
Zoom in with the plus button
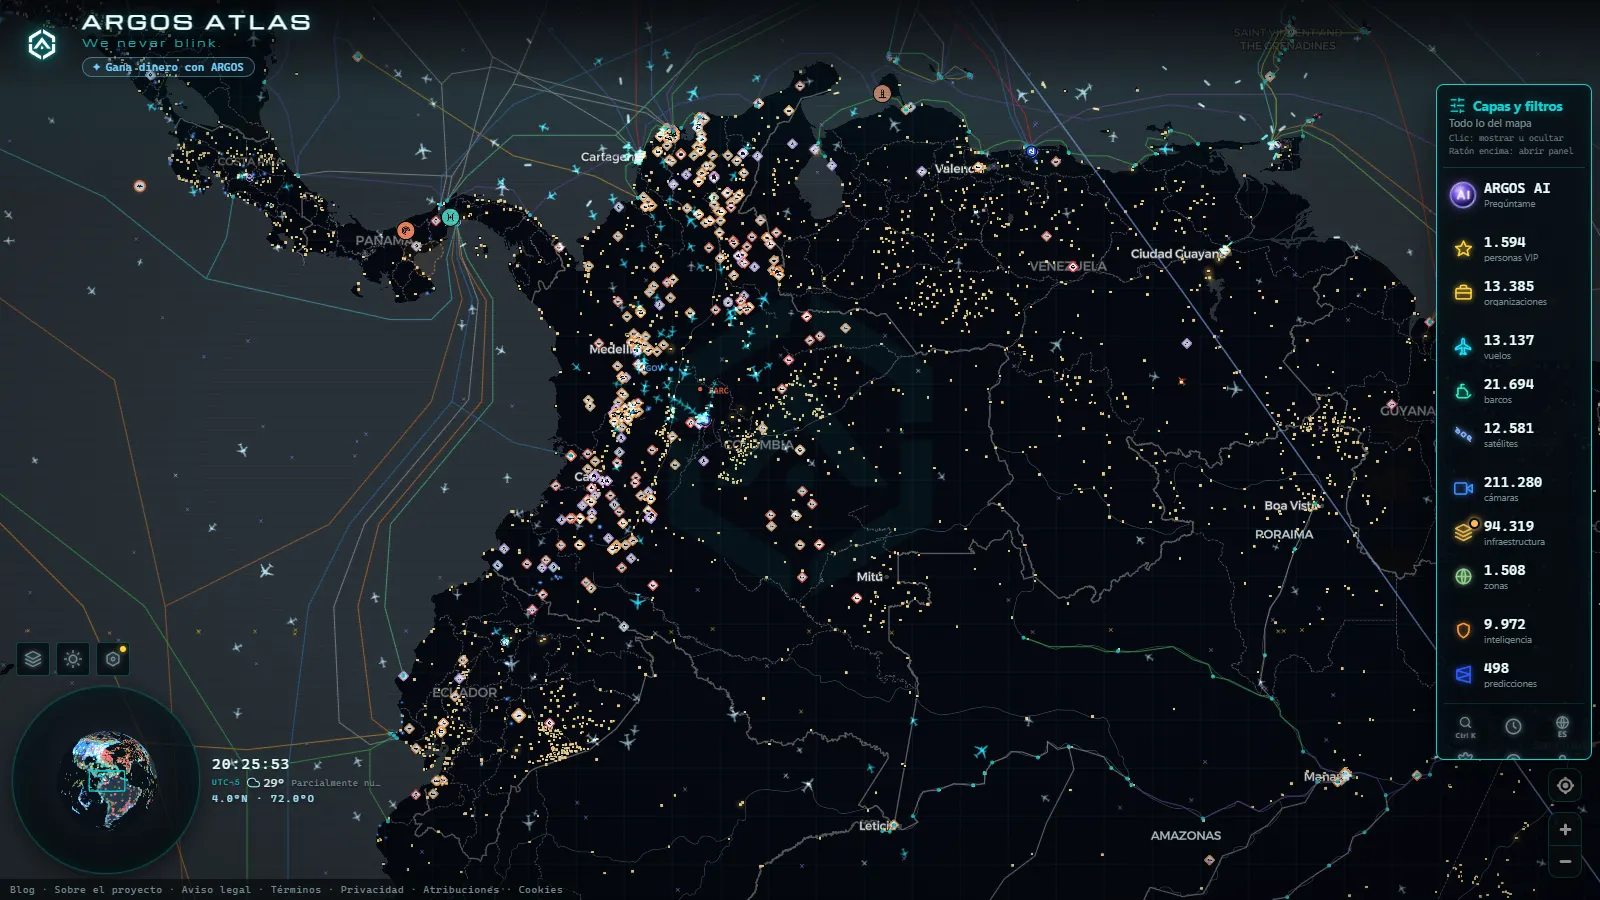1565,829
